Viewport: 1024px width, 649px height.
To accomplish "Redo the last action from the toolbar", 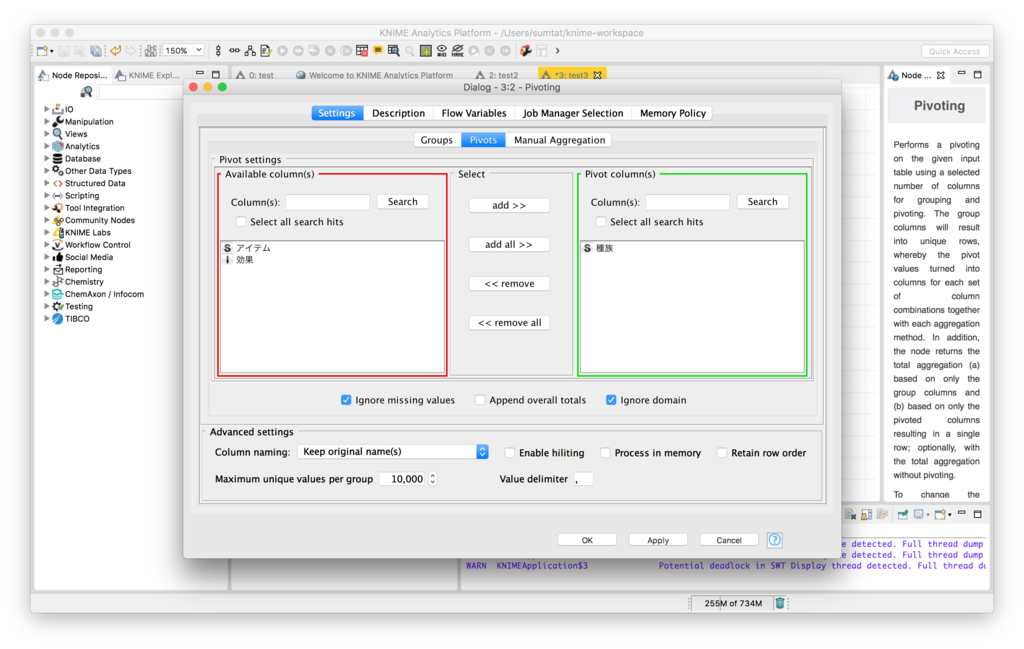I will click(130, 49).
